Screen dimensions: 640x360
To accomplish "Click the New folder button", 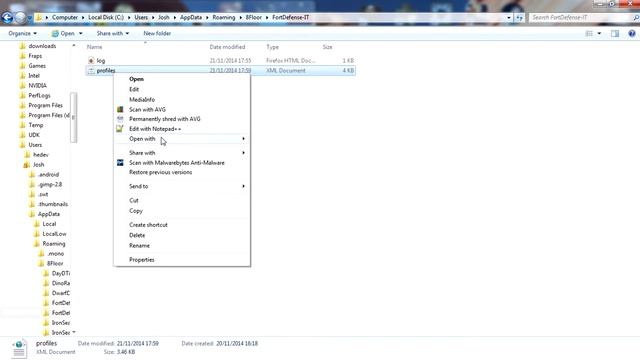I will tap(157, 33).
